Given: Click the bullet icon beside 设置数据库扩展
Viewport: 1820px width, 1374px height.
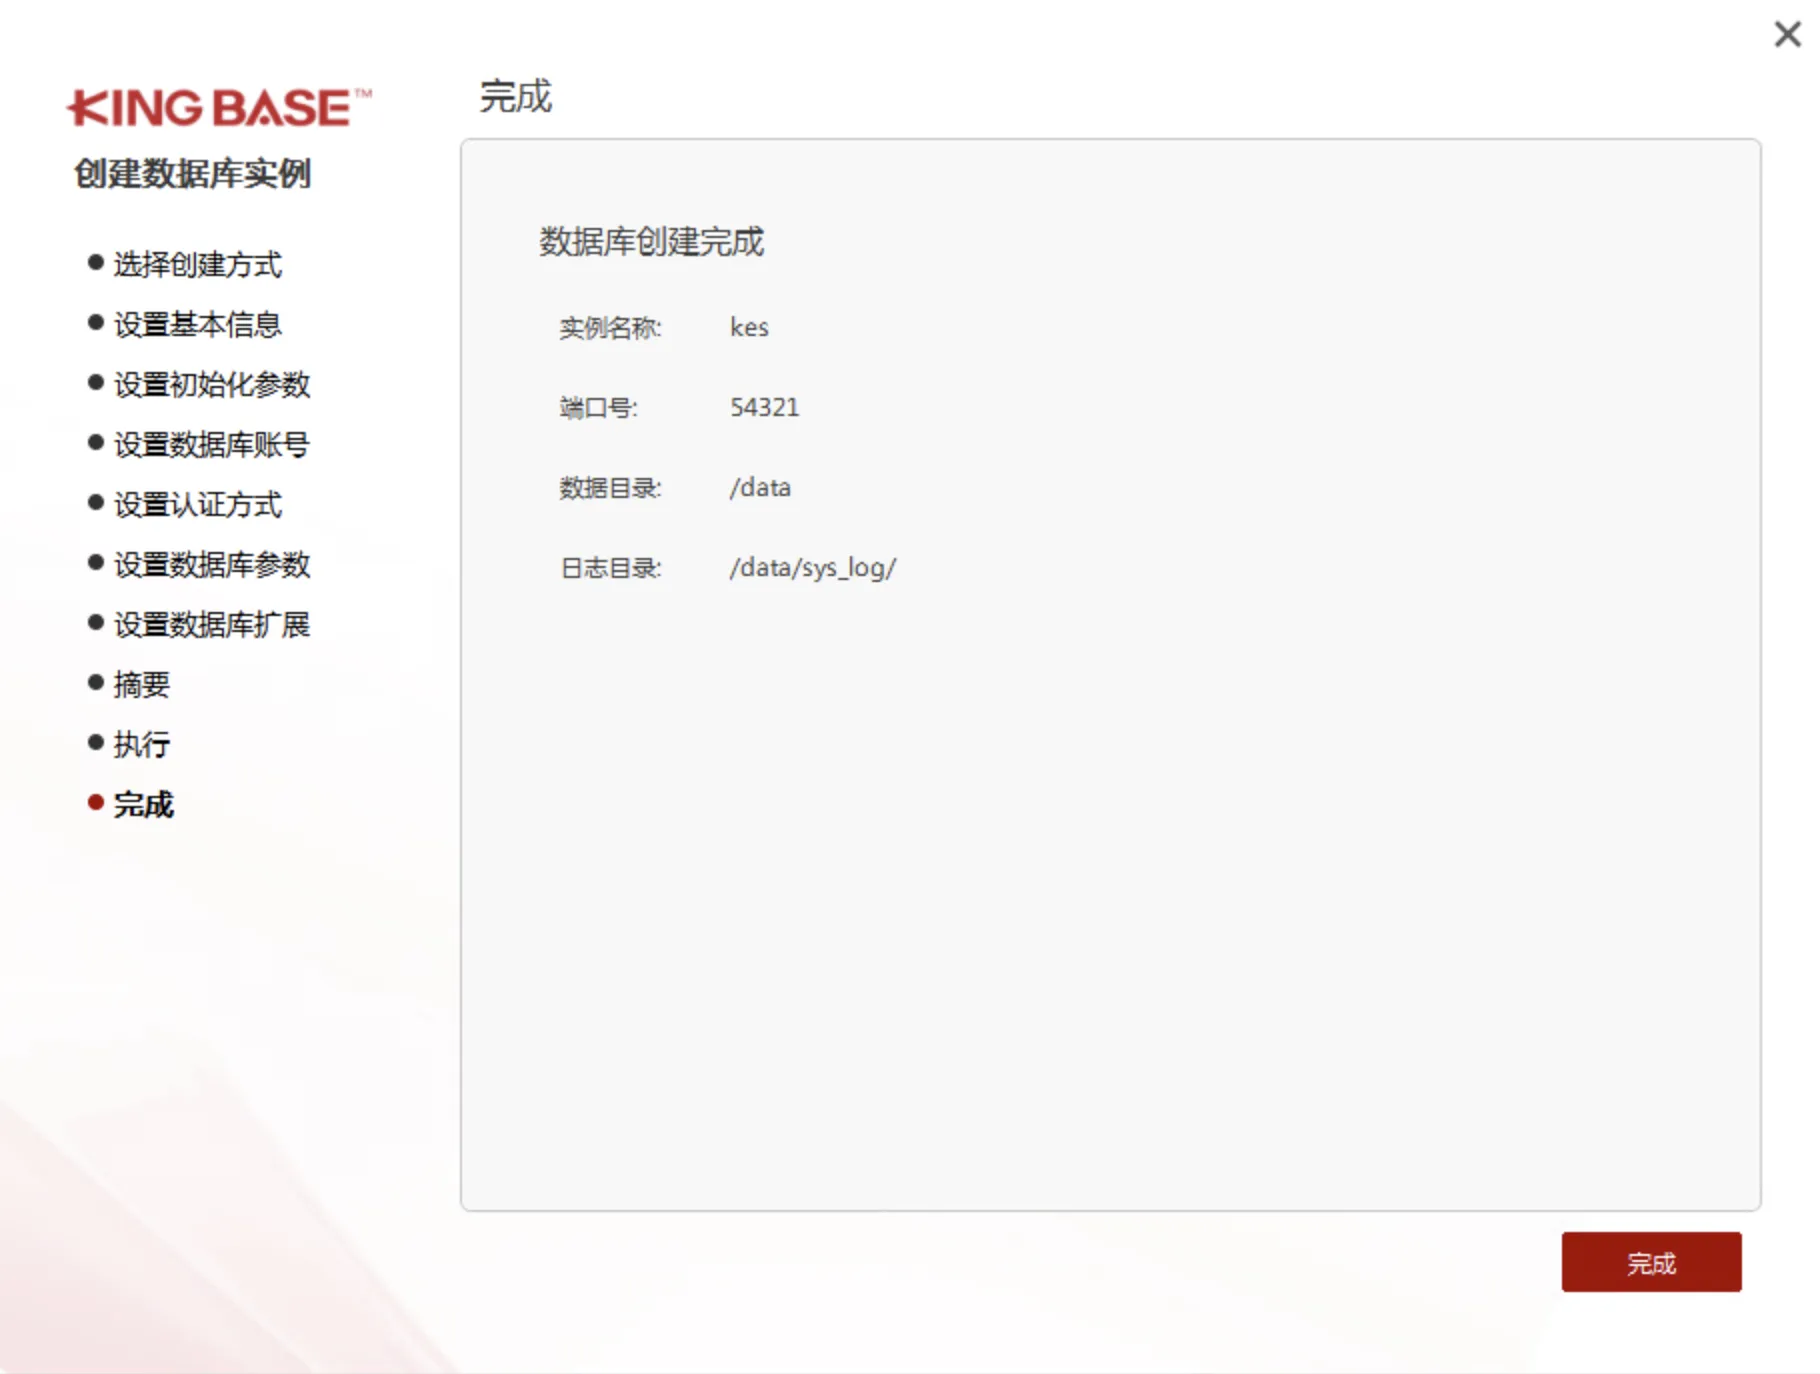Looking at the screenshot, I should point(94,623).
